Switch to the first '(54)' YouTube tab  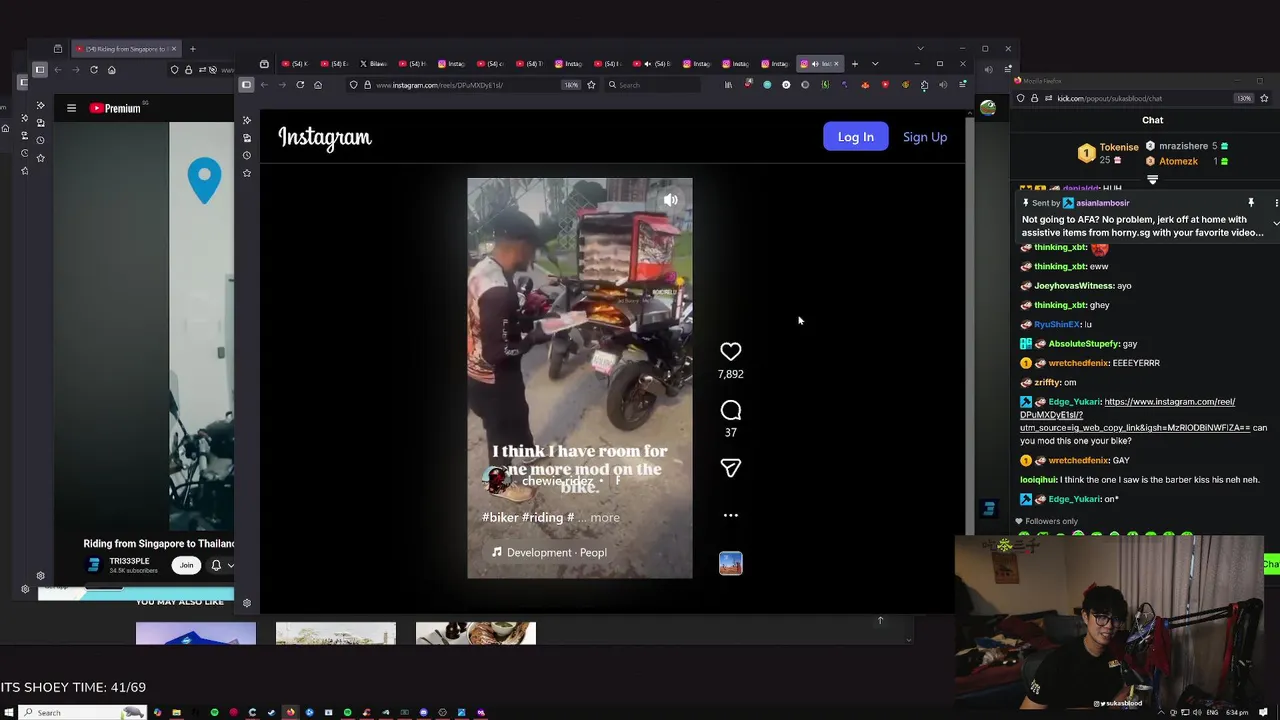click(296, 64)
